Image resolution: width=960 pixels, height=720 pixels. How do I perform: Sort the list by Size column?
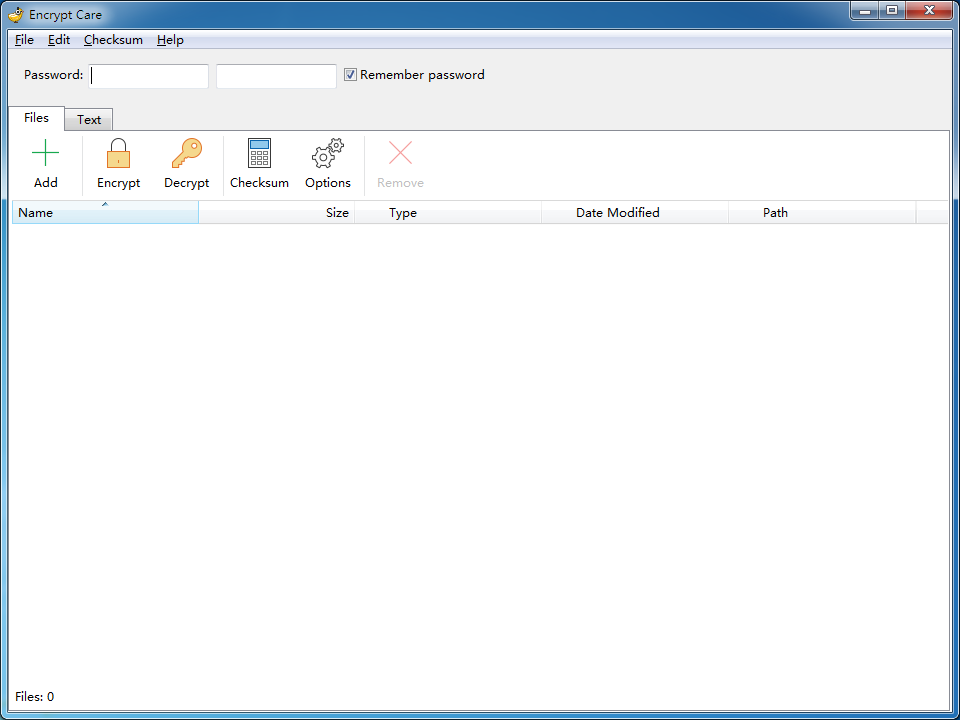tap(277, 212)
